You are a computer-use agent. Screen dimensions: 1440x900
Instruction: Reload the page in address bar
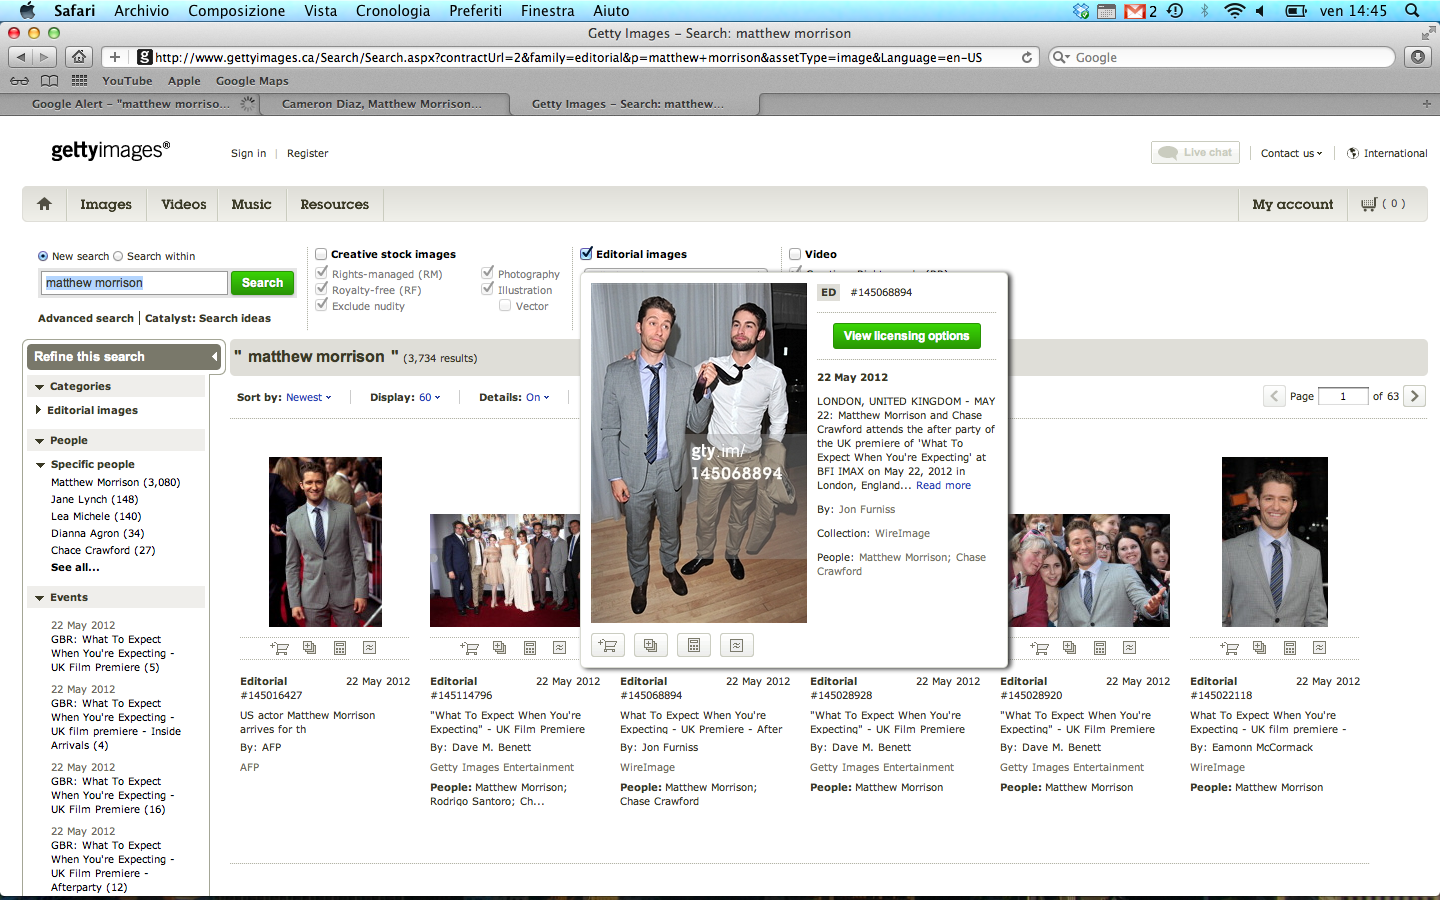pos(1027,57)
